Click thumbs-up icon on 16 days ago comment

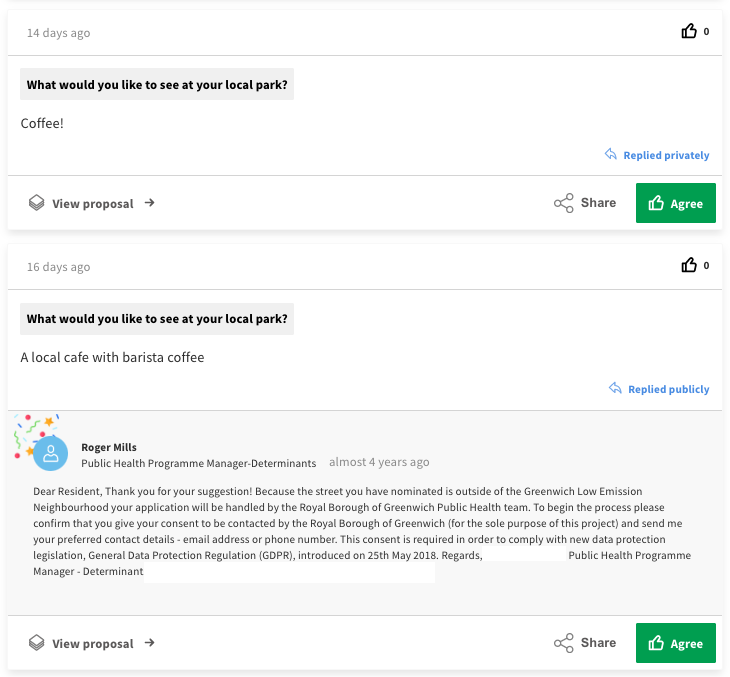pos(689,266)
